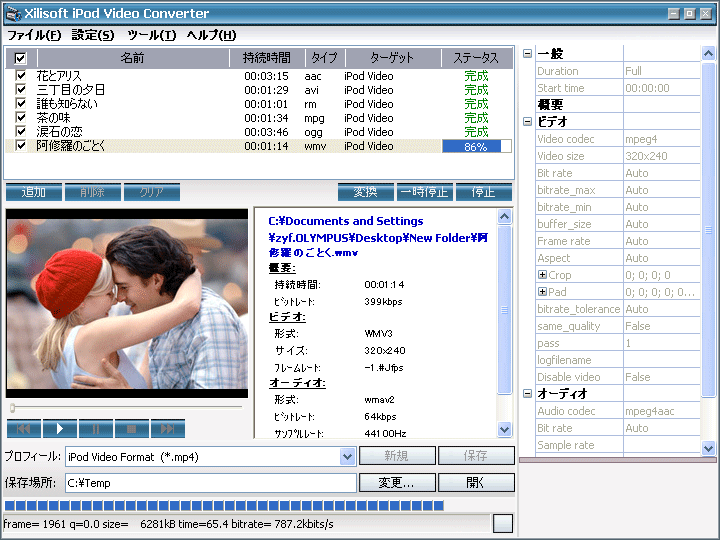The image size is (720, 540).
Task: Click the Frame rate property row
Action: coord(618,241)
